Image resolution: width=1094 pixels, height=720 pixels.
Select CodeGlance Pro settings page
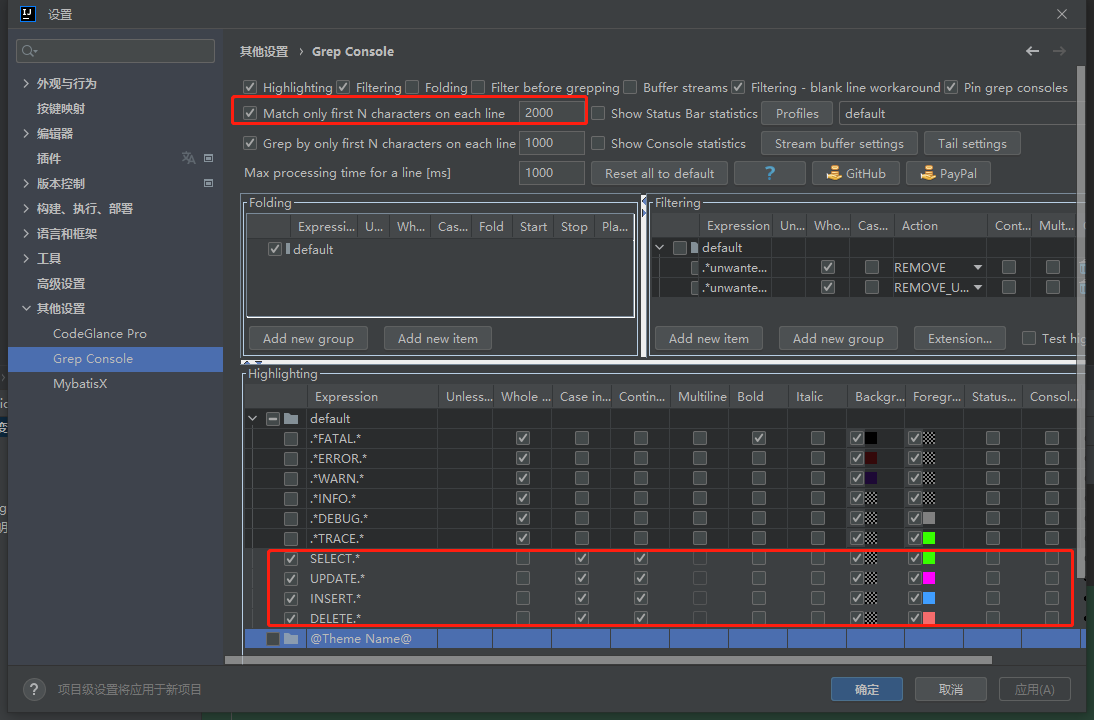(100, 333)
